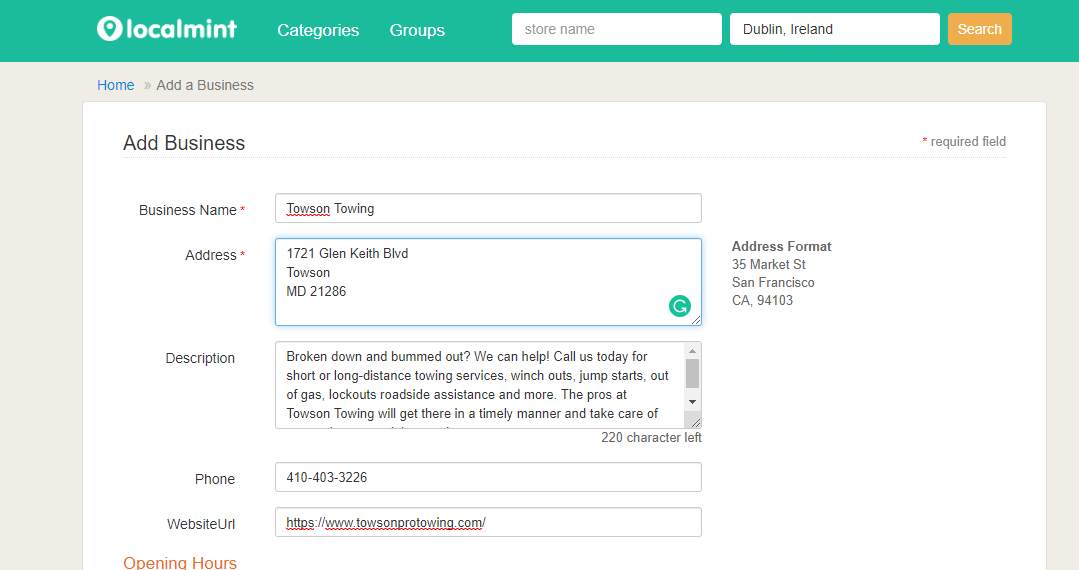The image size is (1079, 570).
Task: Click the 'Description' field label
Action: coord(200,358)
